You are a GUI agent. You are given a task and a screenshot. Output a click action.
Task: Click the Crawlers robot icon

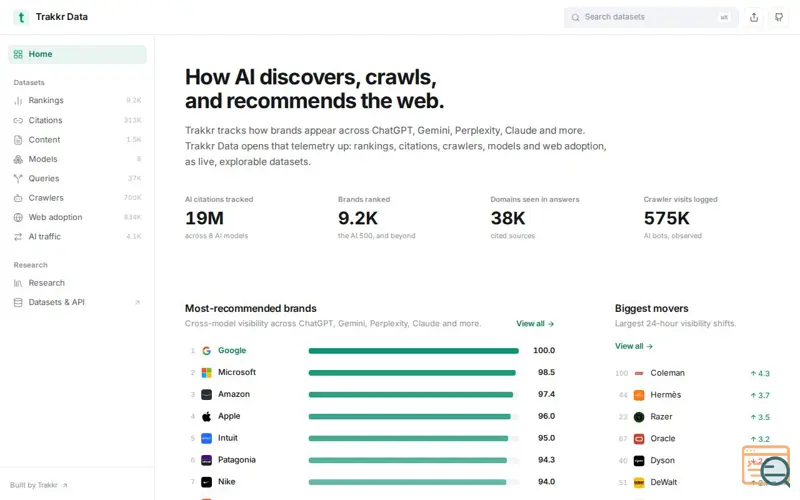click(18, 198)
